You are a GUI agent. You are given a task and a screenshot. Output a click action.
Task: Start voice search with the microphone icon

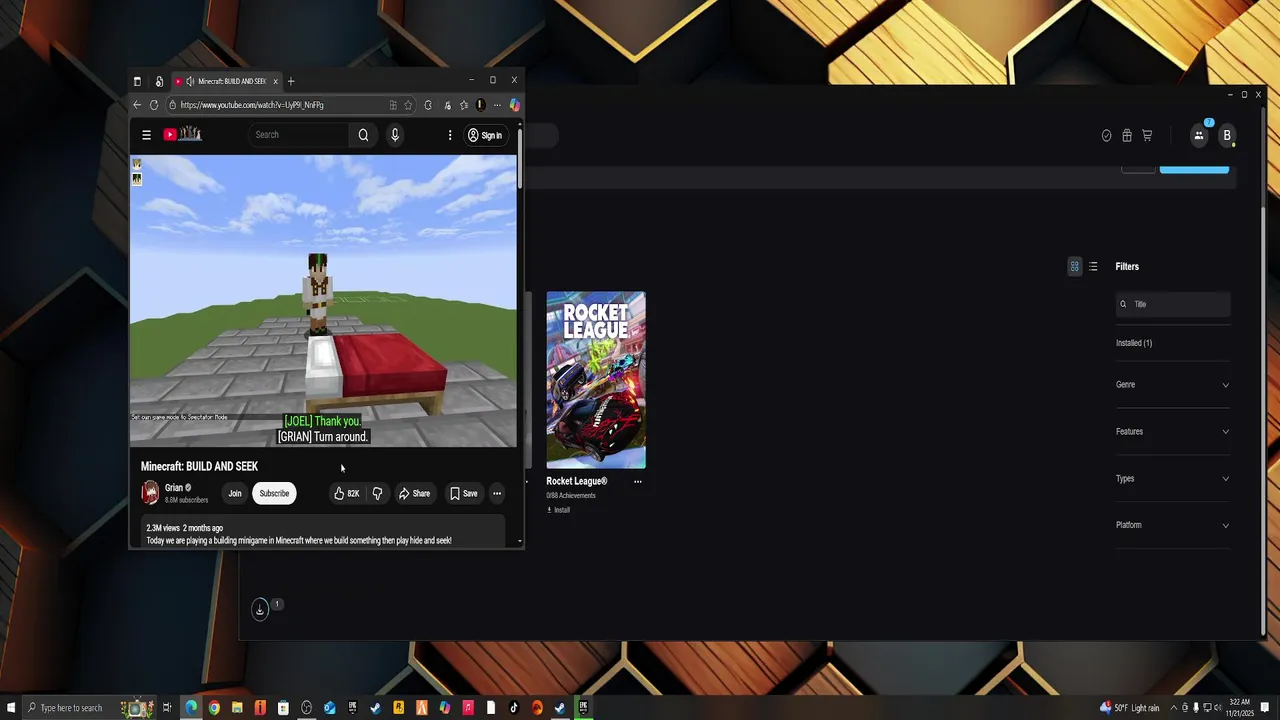point(395,135)
